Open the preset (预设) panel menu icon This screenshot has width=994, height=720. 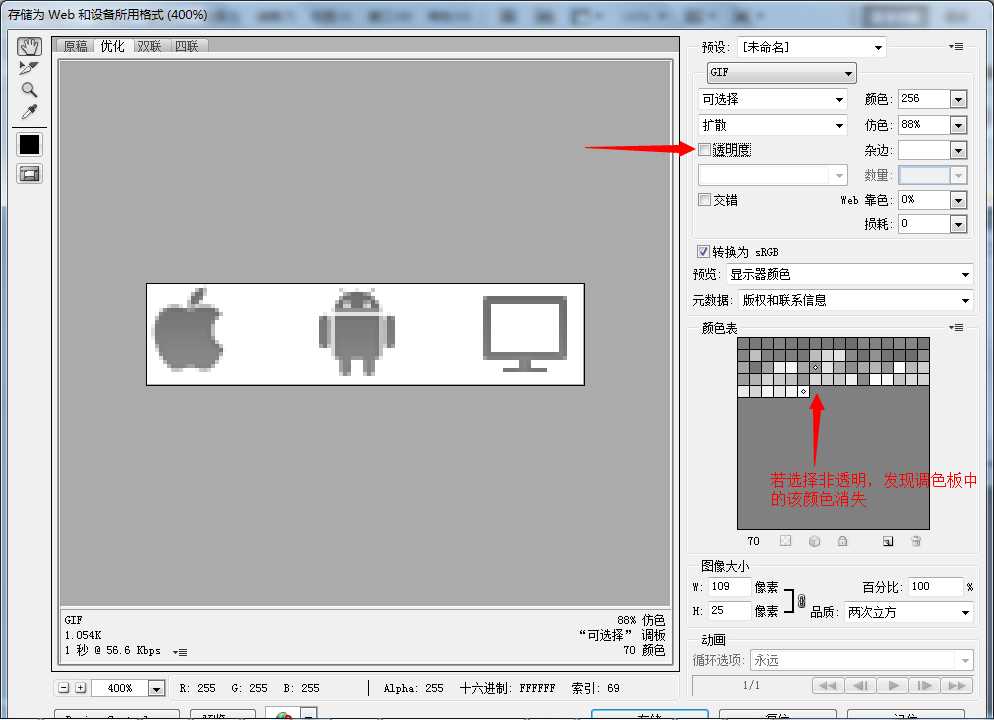[956, 46]
